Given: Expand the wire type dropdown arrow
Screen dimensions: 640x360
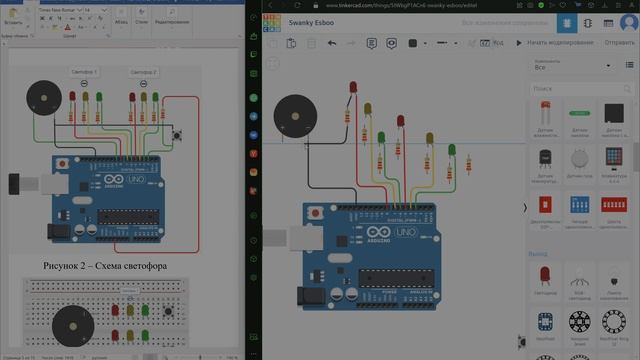Looking at the screenshot, I should [456, 43].
